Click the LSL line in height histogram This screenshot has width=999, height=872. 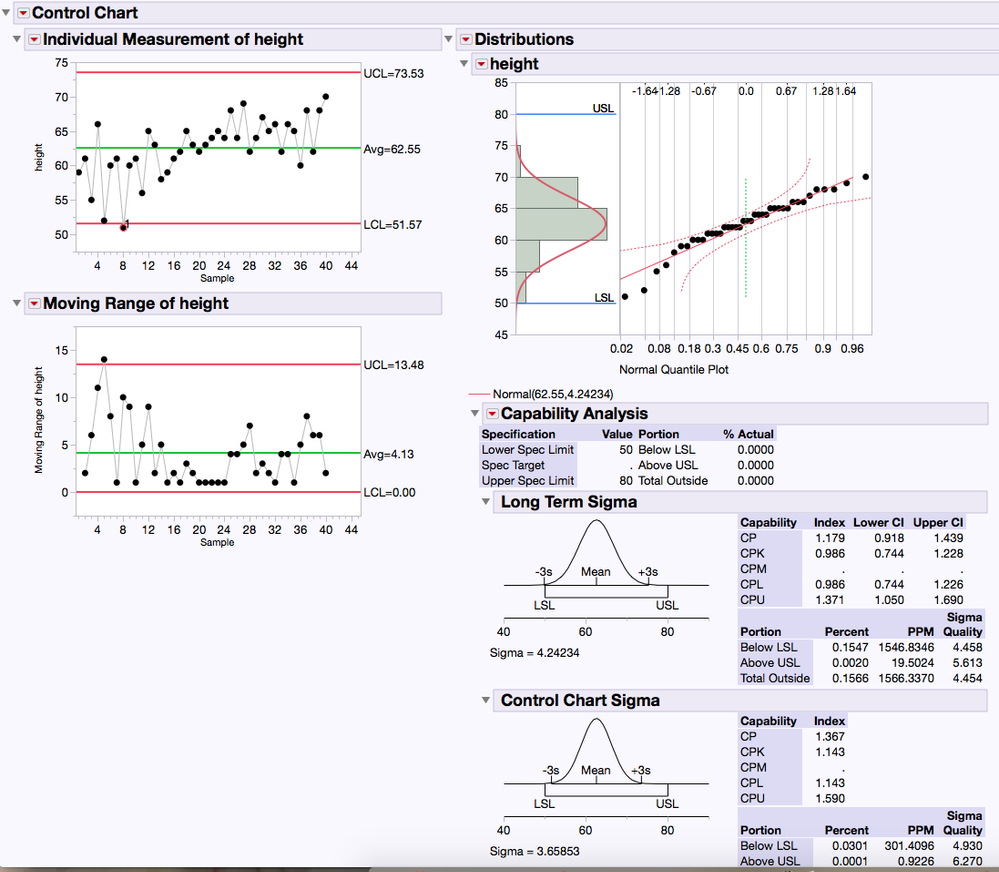(565, 303)
